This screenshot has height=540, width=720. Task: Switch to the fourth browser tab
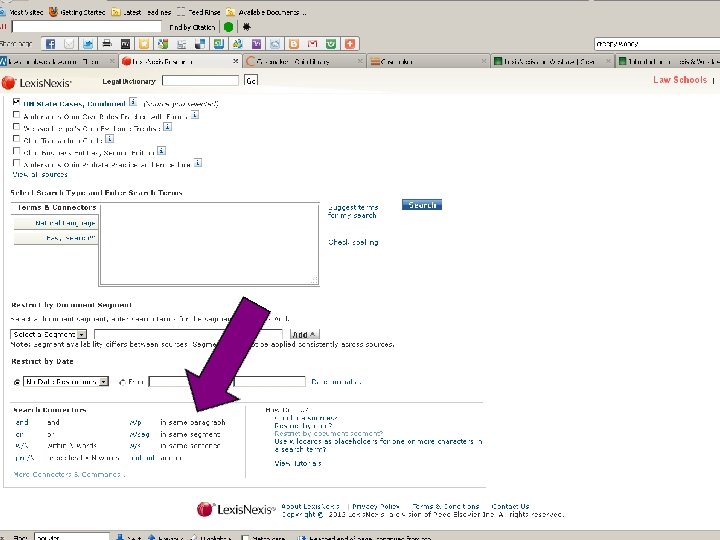coord(428,61)
